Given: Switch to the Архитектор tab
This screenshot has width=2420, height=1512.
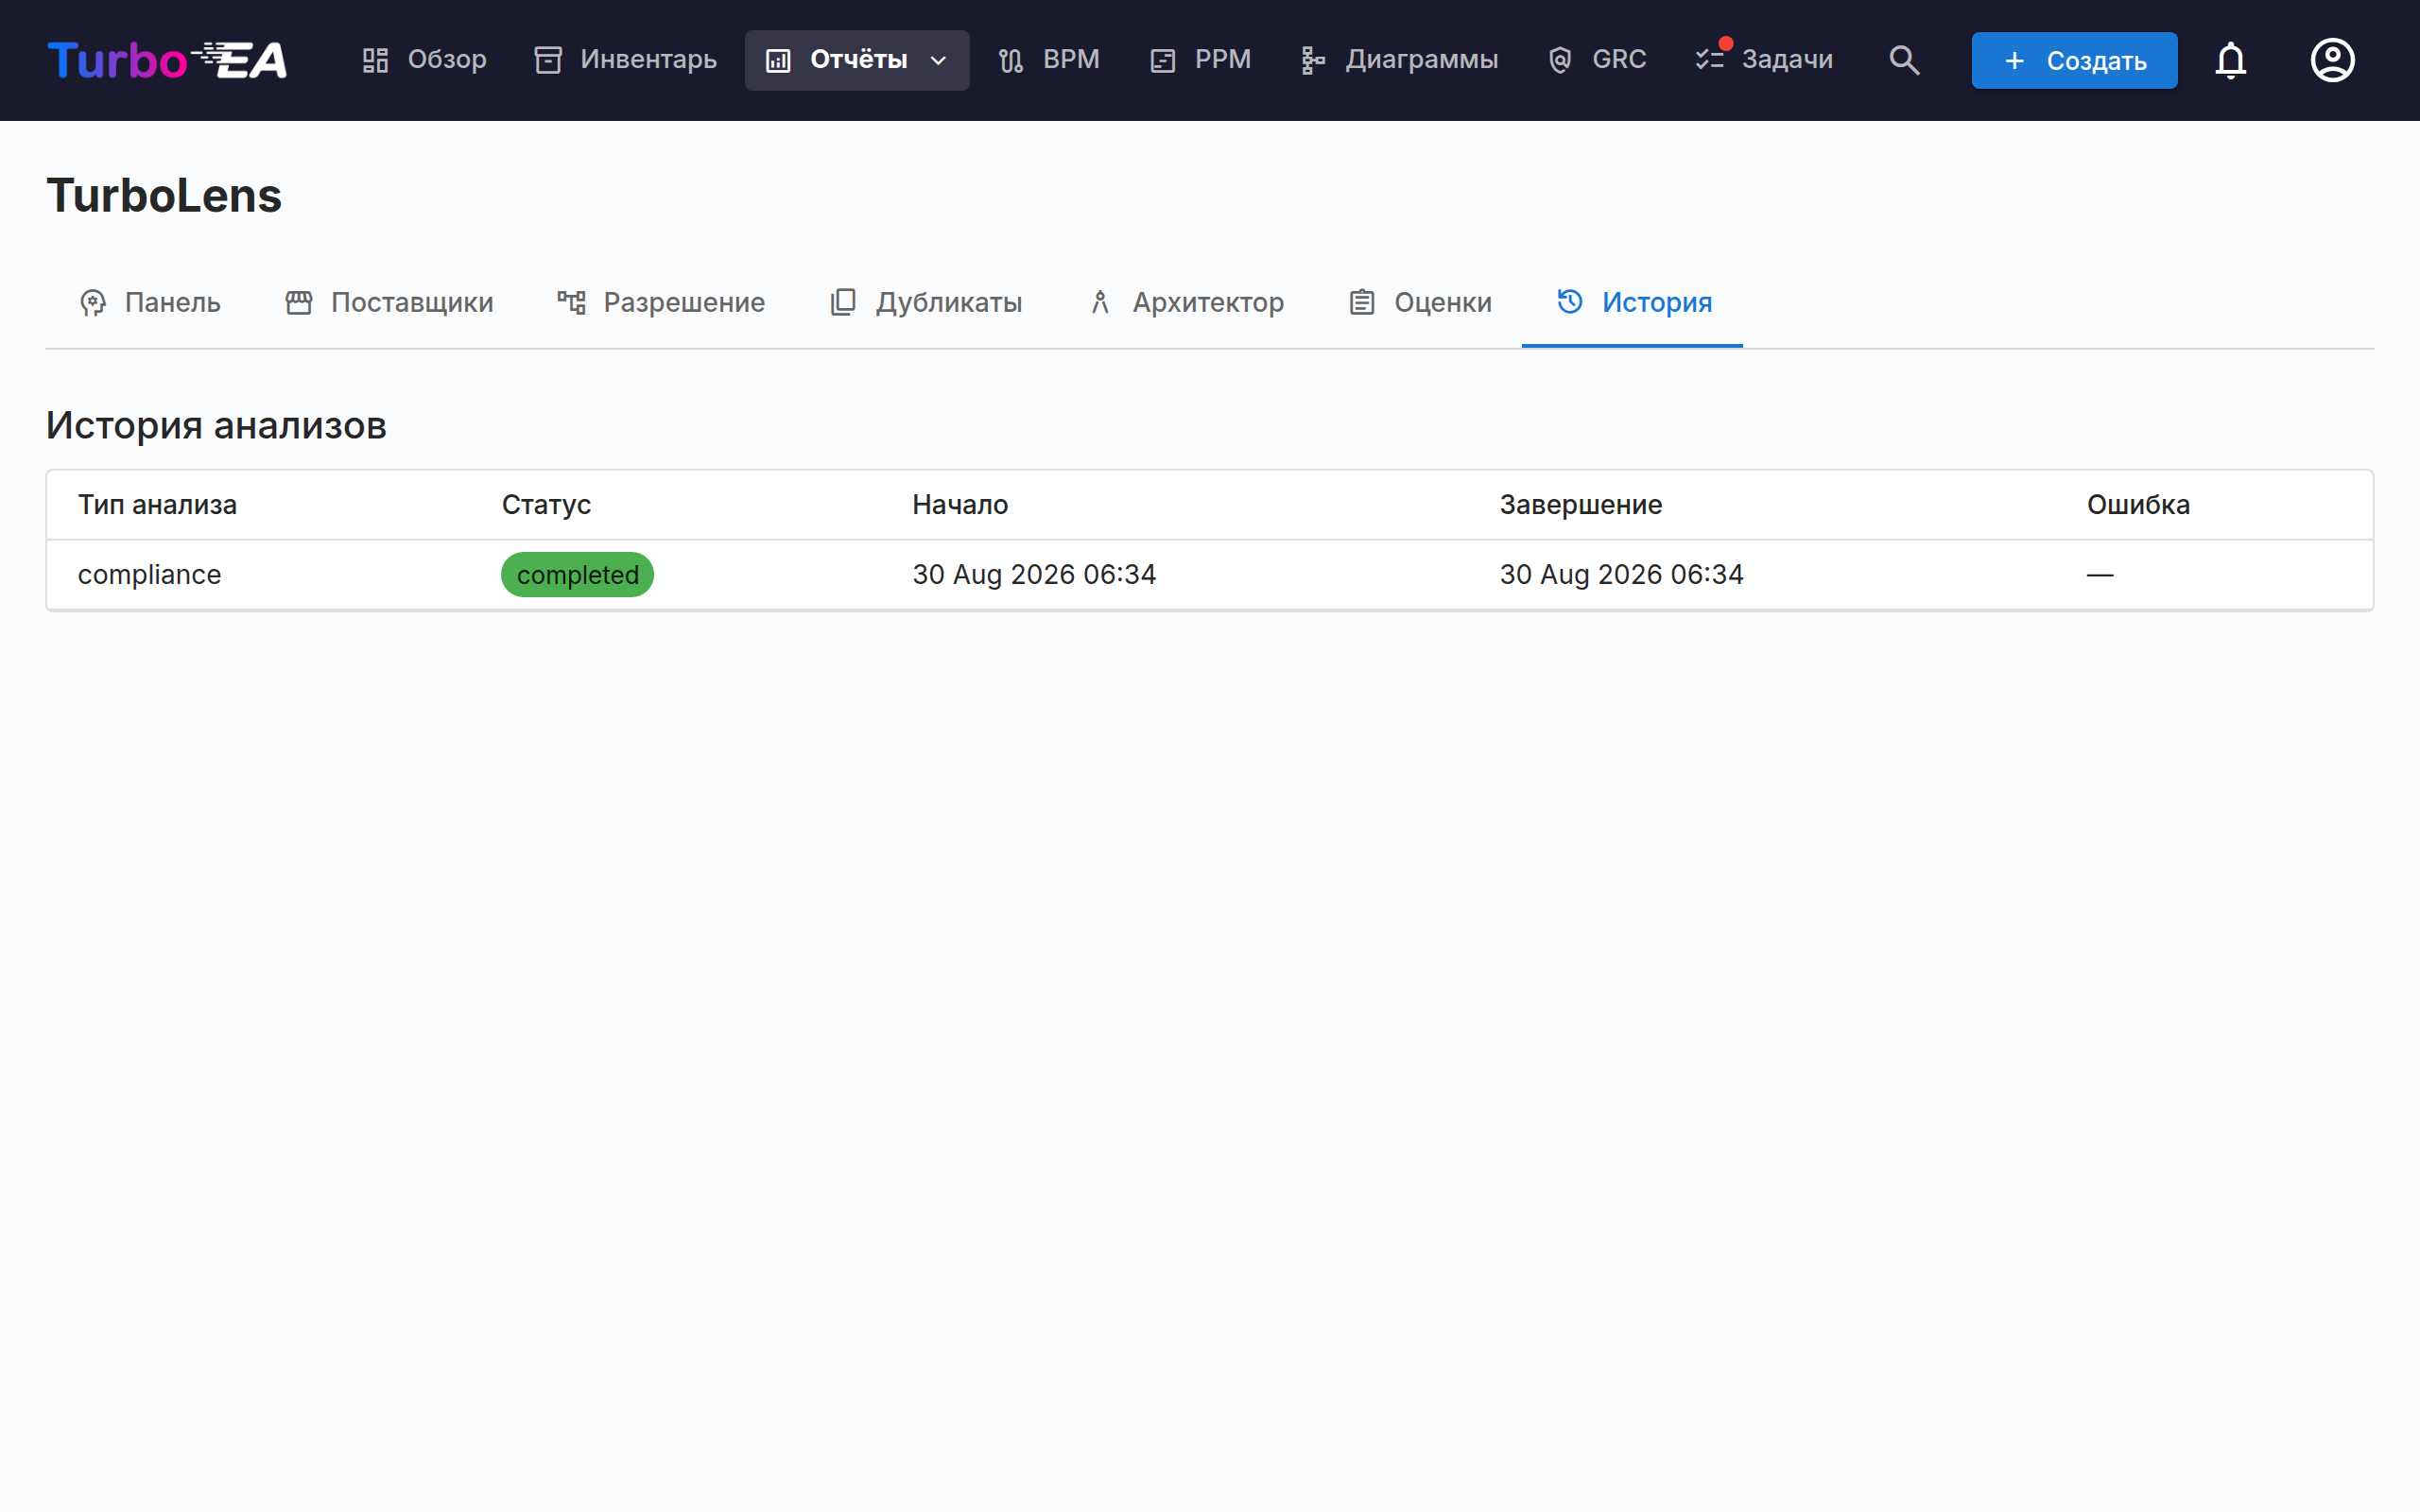Looking at the screenshot, I should click(x=1185, y=302).
